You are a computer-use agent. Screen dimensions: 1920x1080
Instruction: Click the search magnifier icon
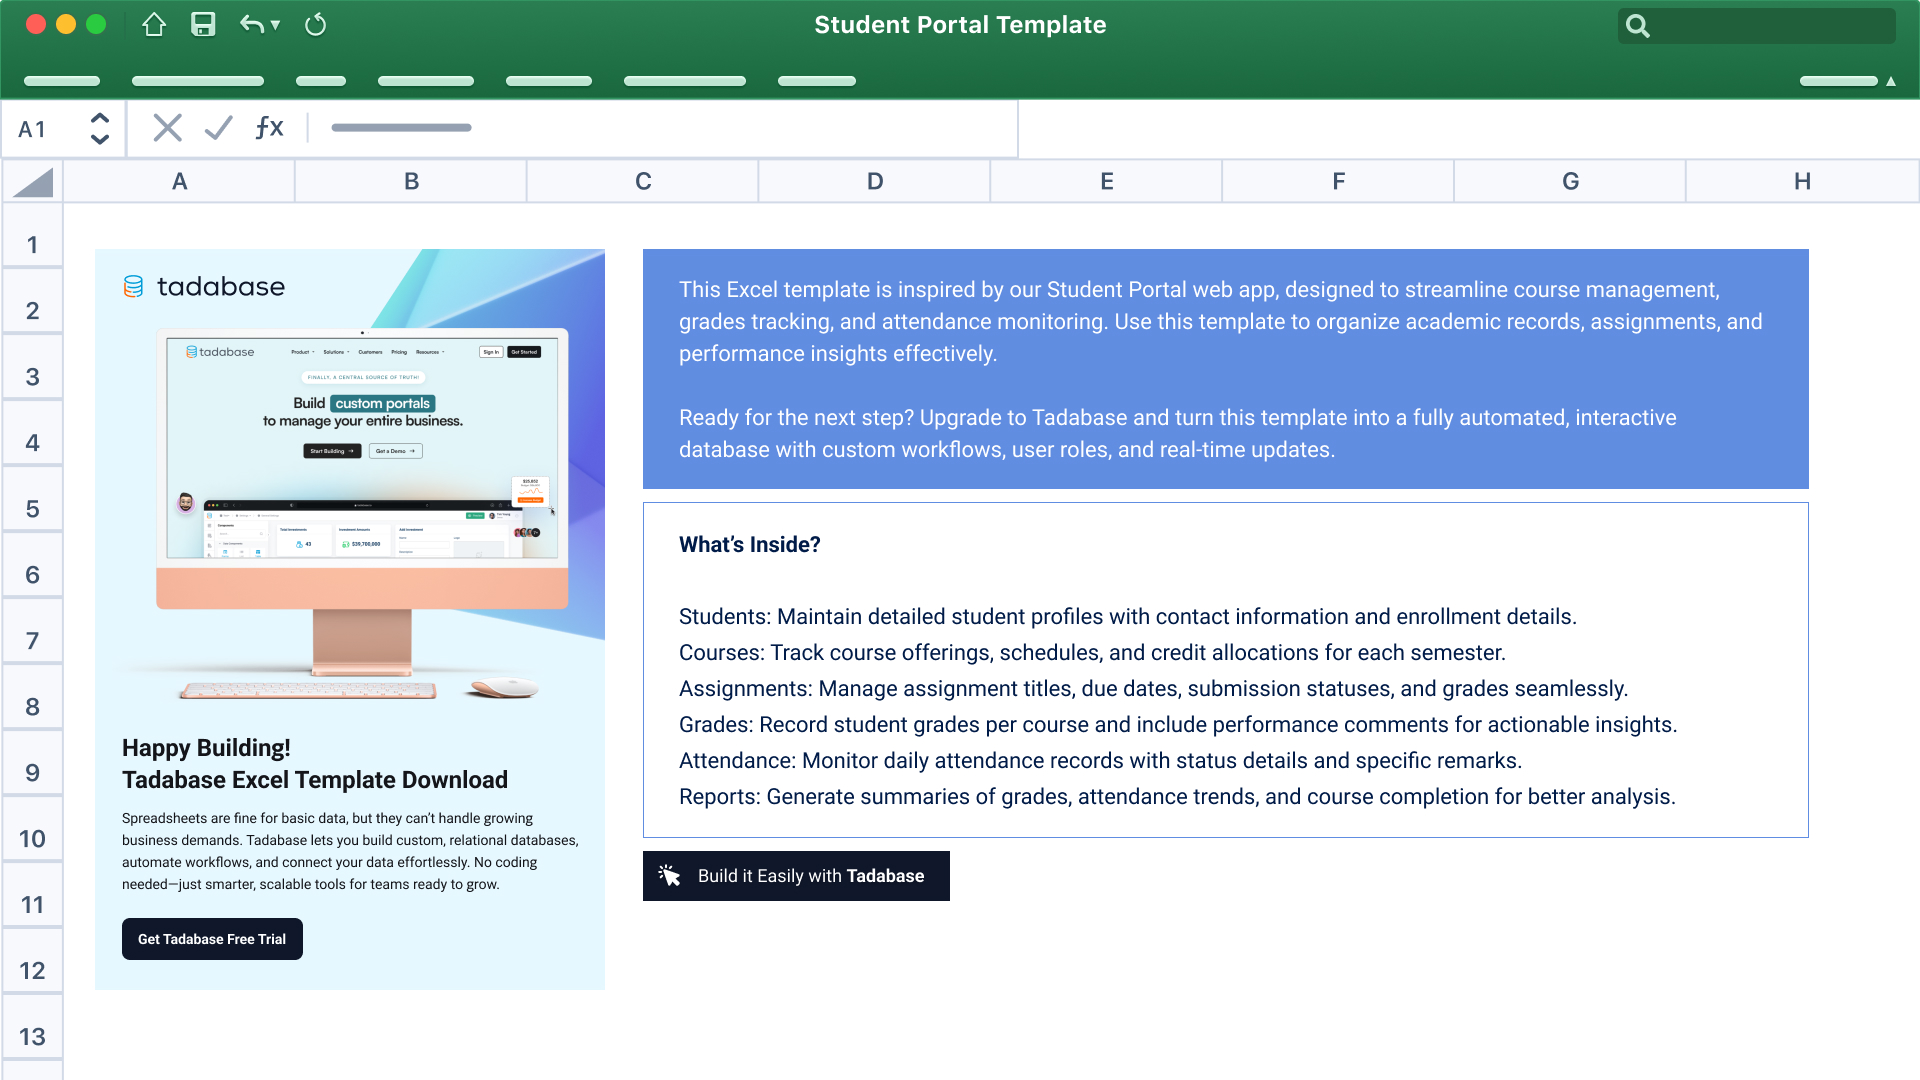click(1637, 26)
